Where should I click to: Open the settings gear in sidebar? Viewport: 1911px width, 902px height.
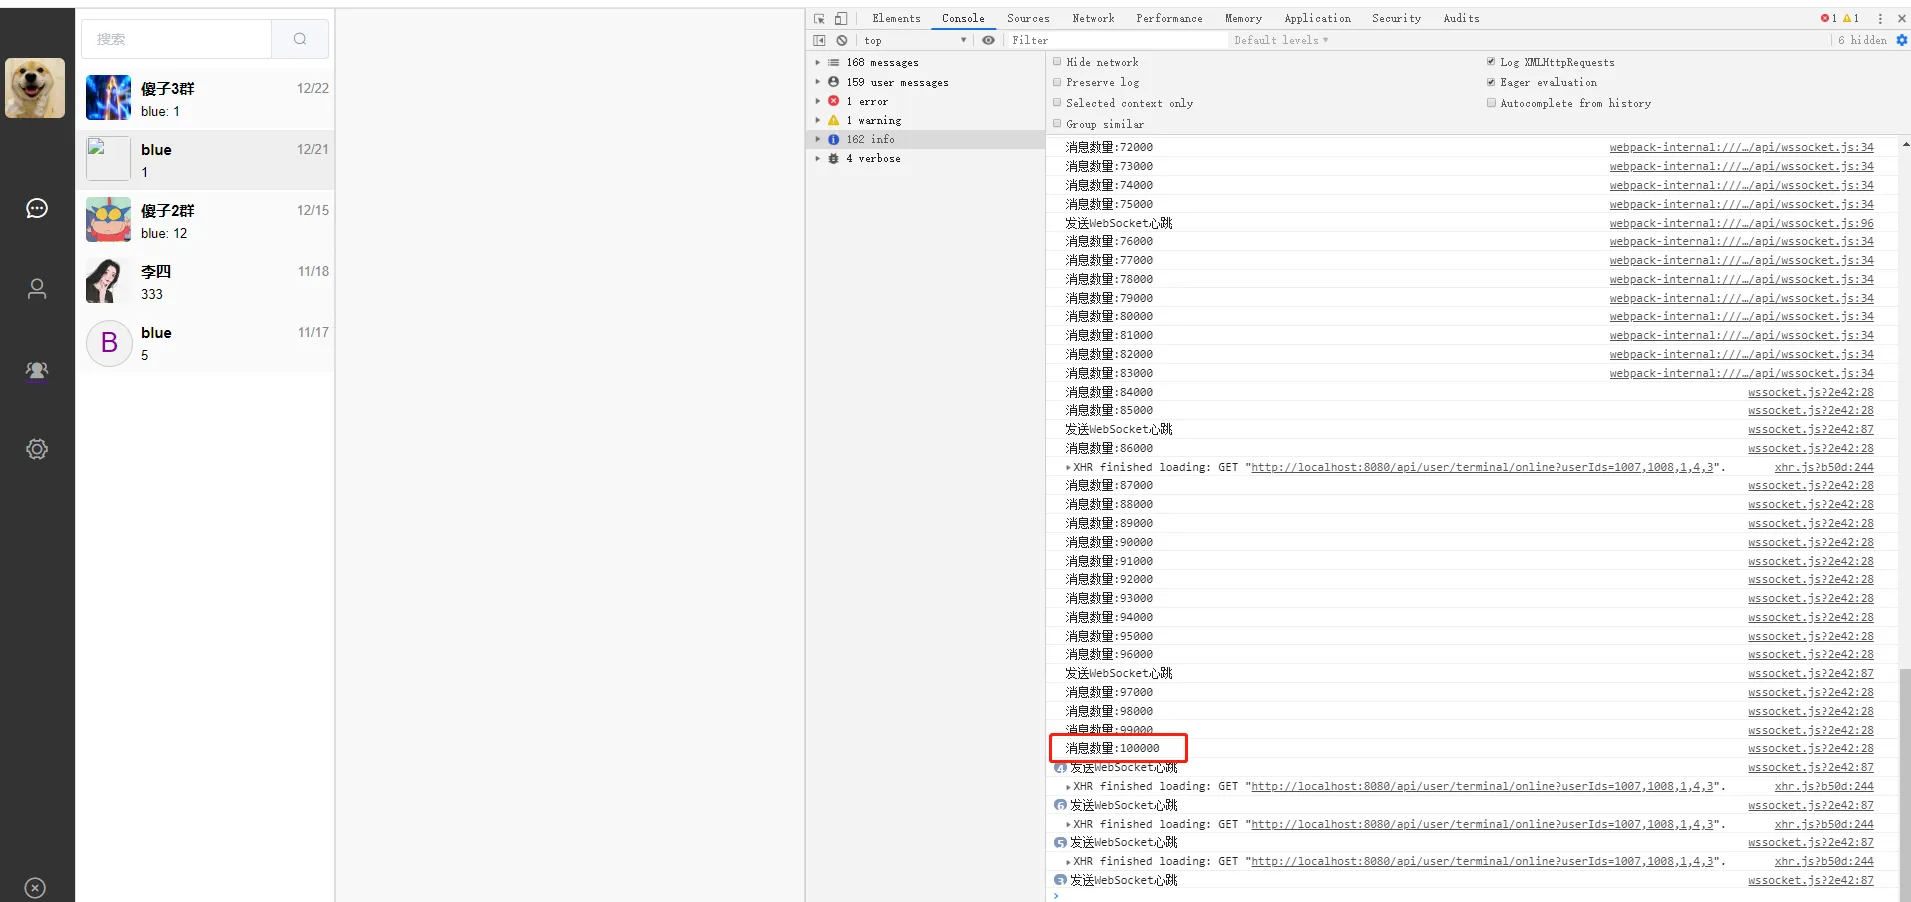click(37, 449)
